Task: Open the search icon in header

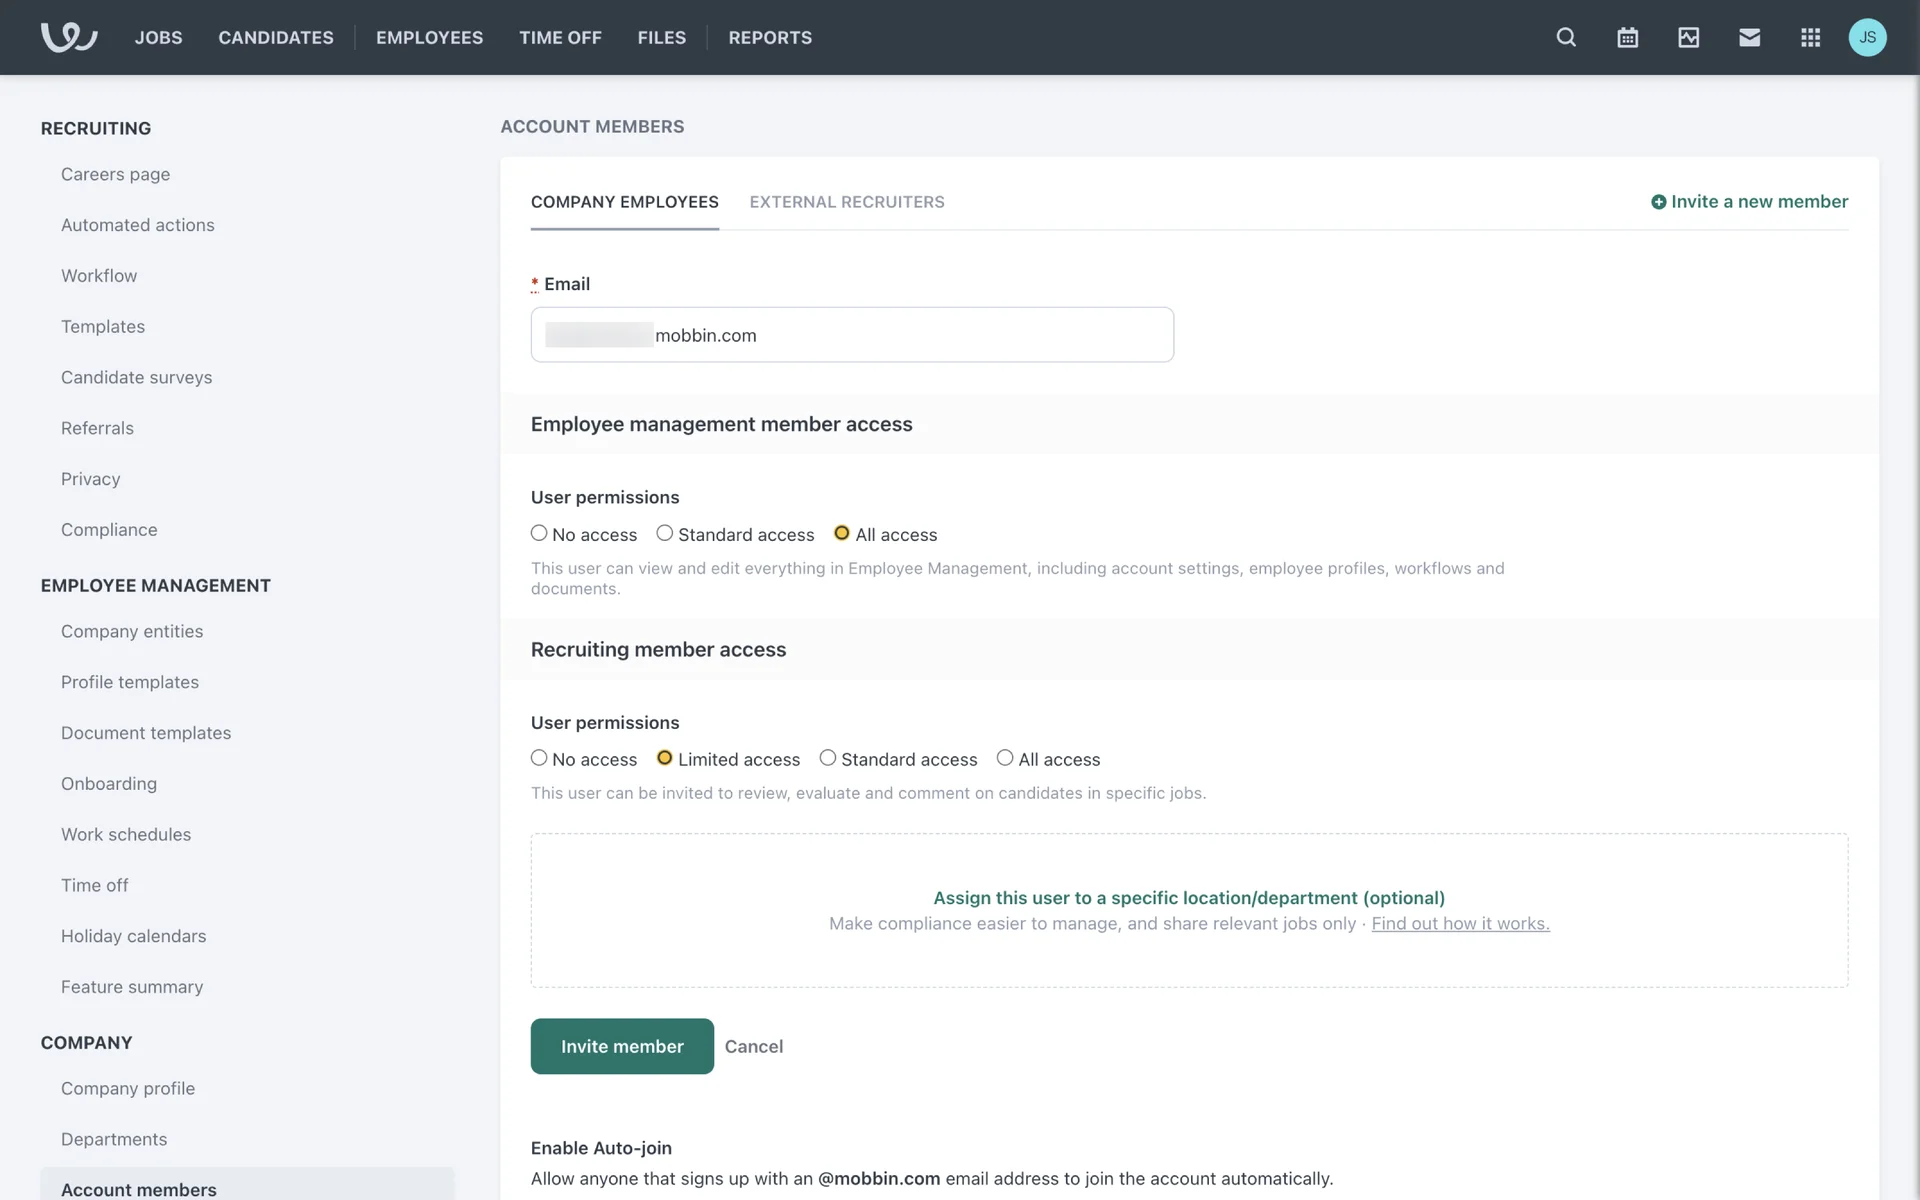Action: 1566,37
